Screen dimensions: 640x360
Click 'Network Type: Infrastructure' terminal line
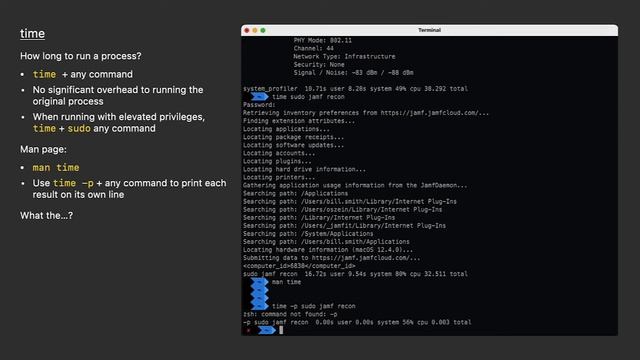(344, 57)
